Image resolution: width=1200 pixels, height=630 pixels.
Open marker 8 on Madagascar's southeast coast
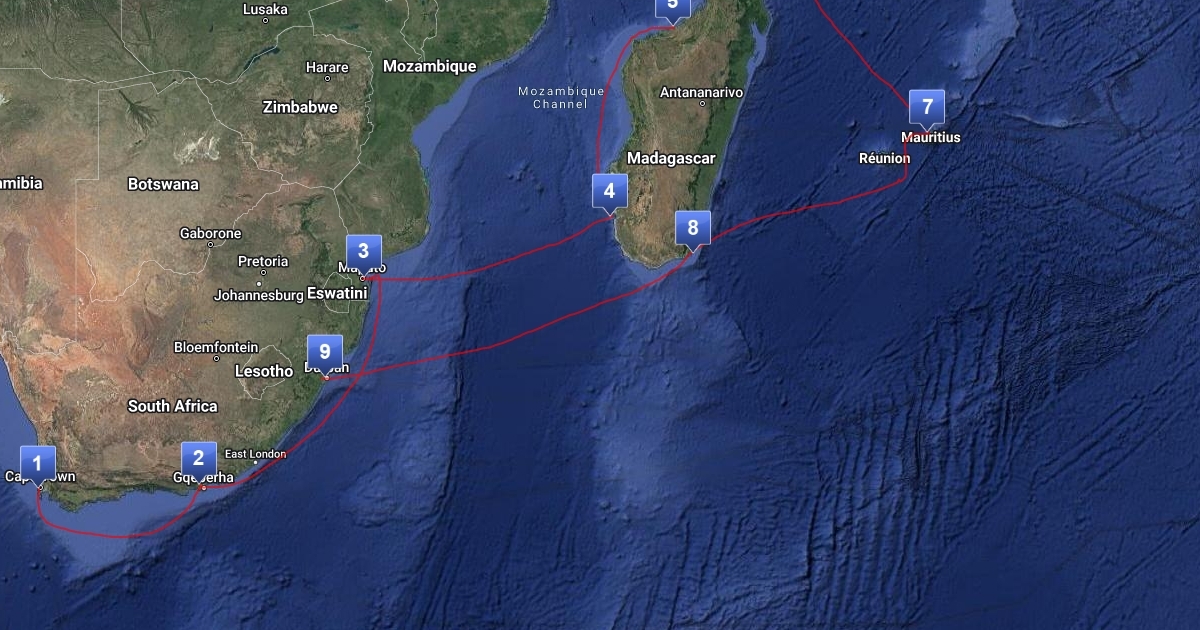693,228
